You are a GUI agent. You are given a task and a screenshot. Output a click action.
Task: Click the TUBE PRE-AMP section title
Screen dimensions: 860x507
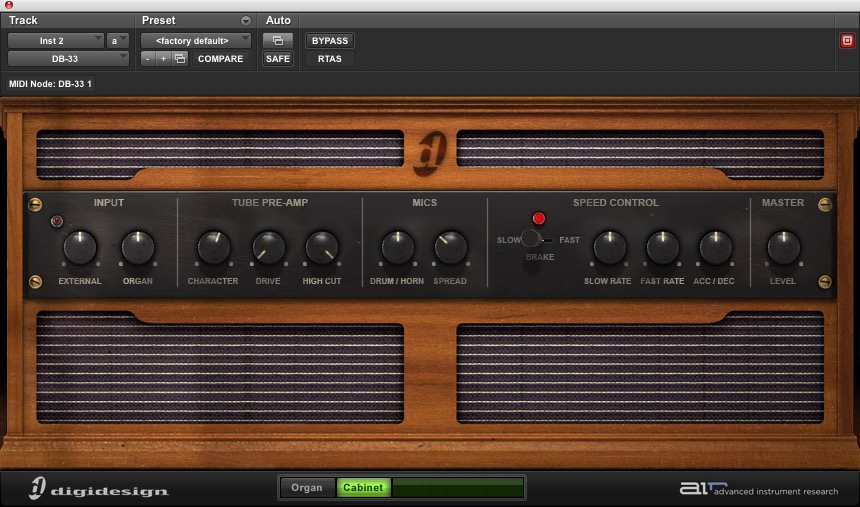(270, 202)
